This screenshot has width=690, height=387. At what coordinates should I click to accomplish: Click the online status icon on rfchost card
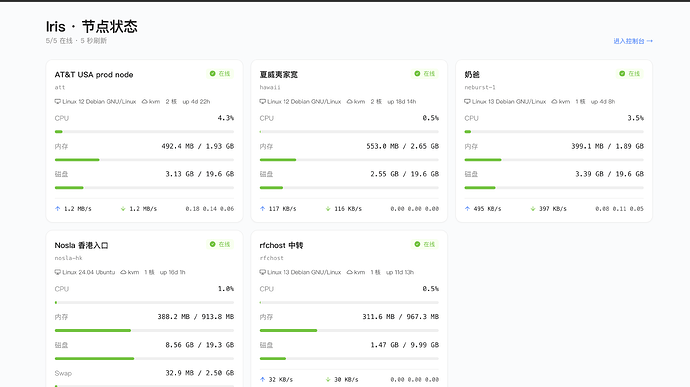point(417,244)
